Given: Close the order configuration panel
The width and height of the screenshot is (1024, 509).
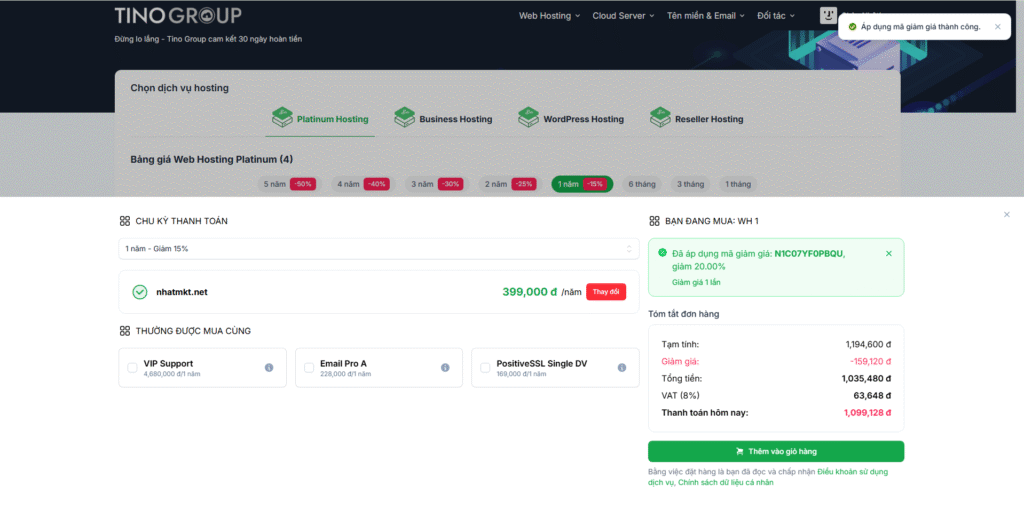Looking at the screenshot, I should pos(1007,214).
